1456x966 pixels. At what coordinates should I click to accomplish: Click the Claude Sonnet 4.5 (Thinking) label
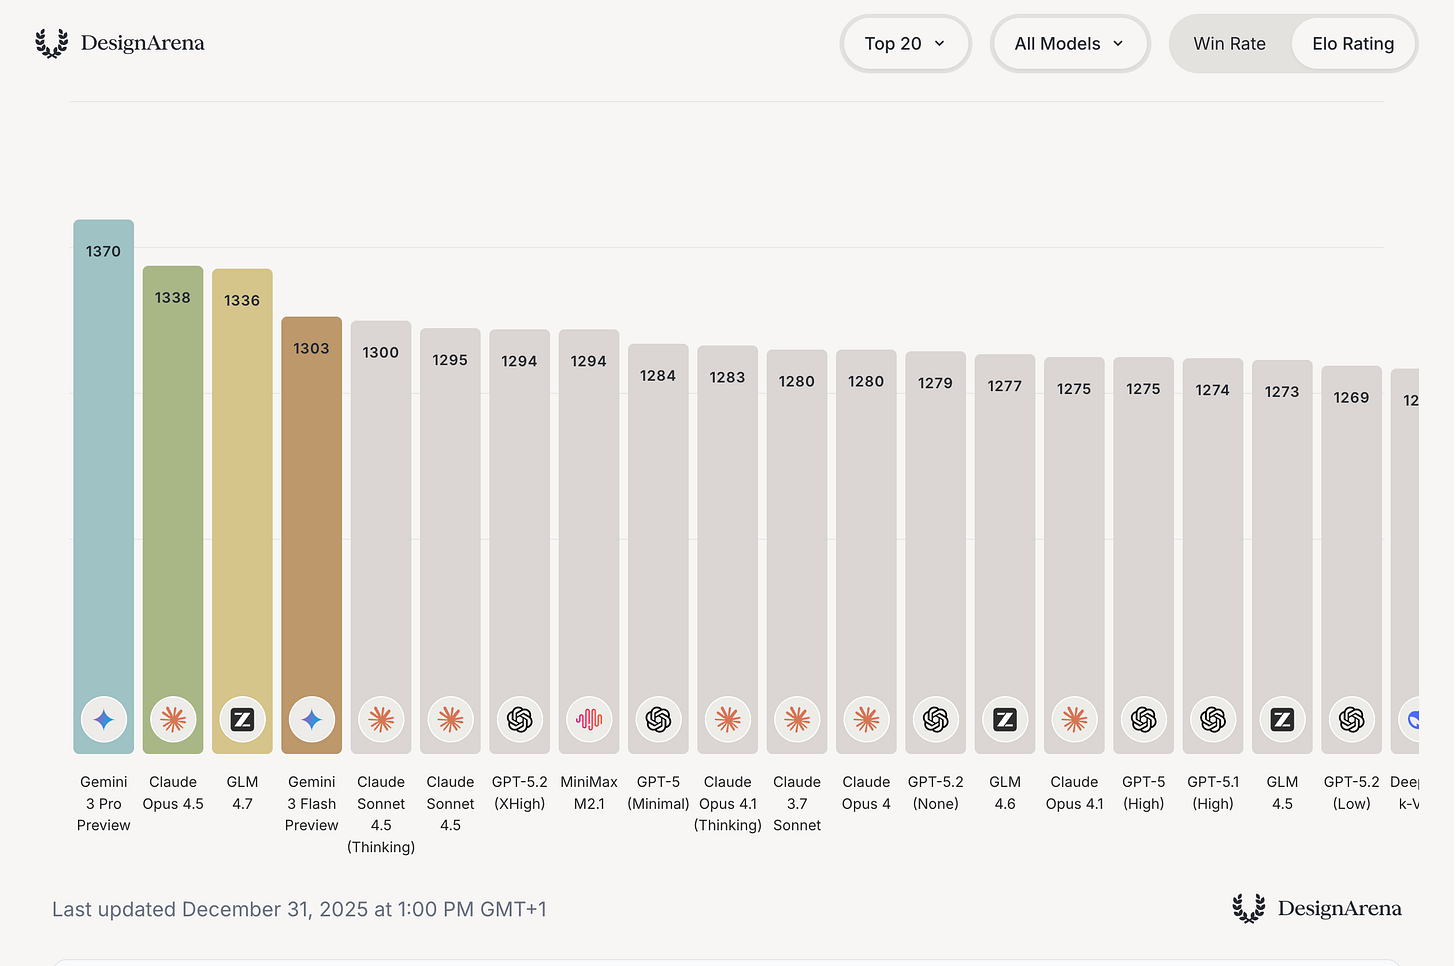(381, 814)
